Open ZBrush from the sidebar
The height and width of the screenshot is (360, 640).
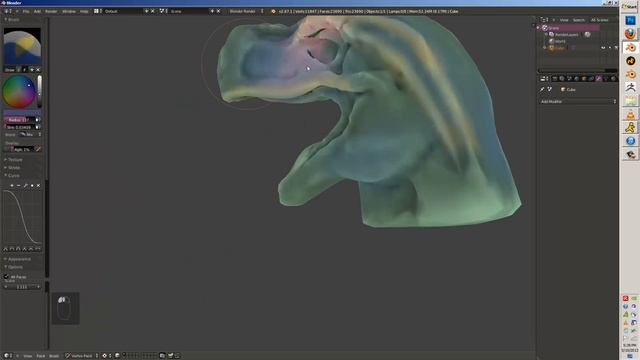[630, 87]
